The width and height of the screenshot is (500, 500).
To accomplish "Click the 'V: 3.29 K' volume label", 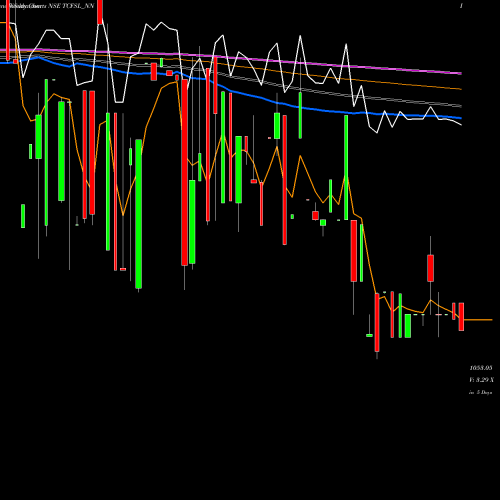I will pos(481,380).
